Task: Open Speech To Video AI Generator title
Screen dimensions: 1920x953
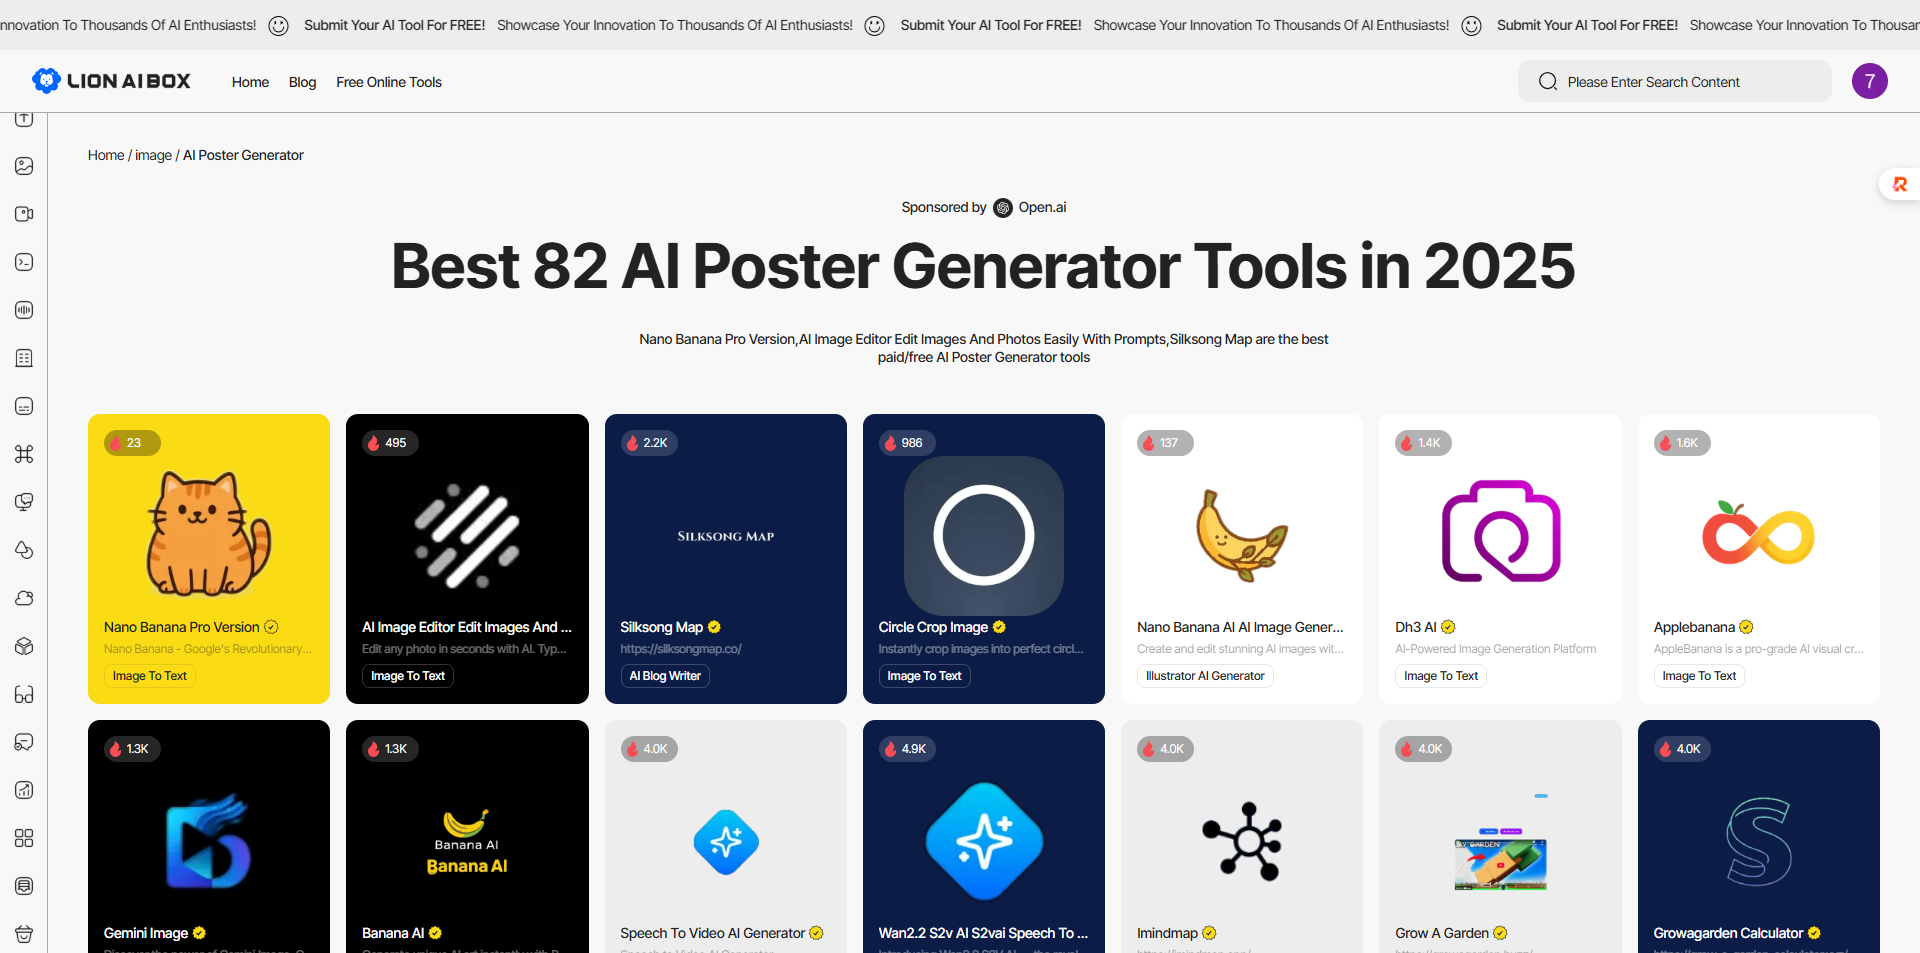Action: (x=712, y=933)
